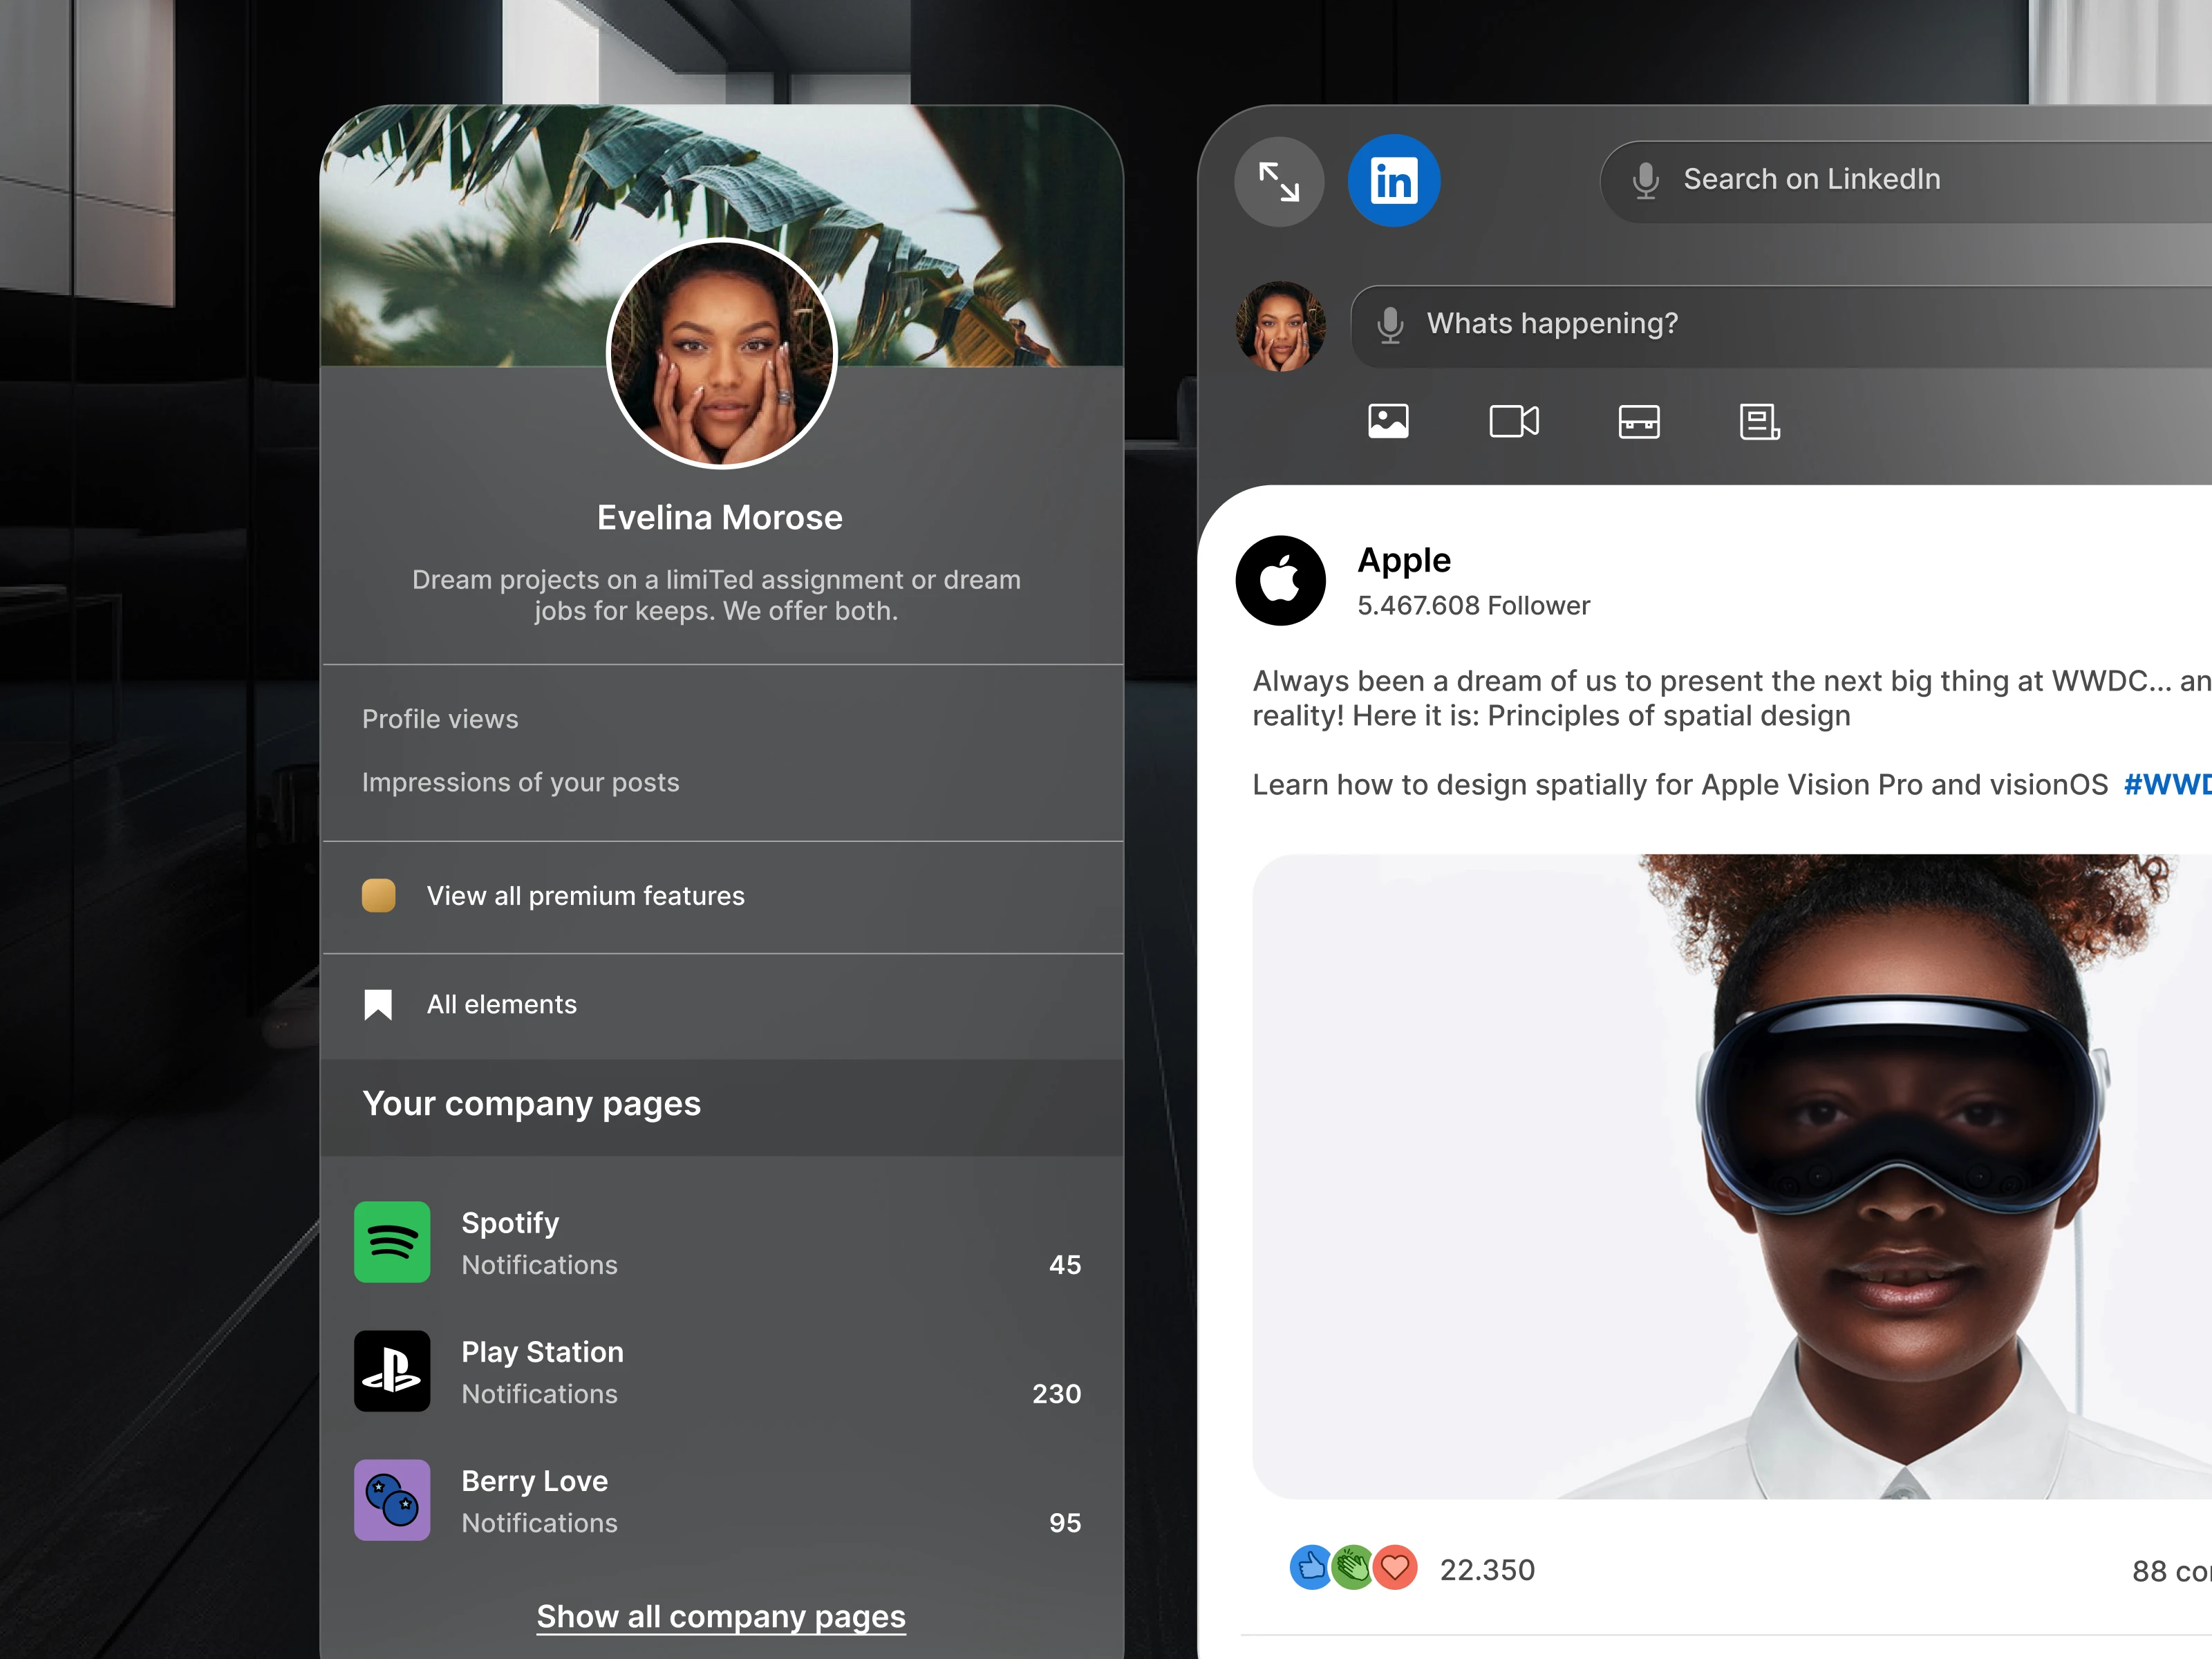Screen dimensions: 2212x1659
Task: Open Play Station company page icon
Action: click(x=392, y=1371)
